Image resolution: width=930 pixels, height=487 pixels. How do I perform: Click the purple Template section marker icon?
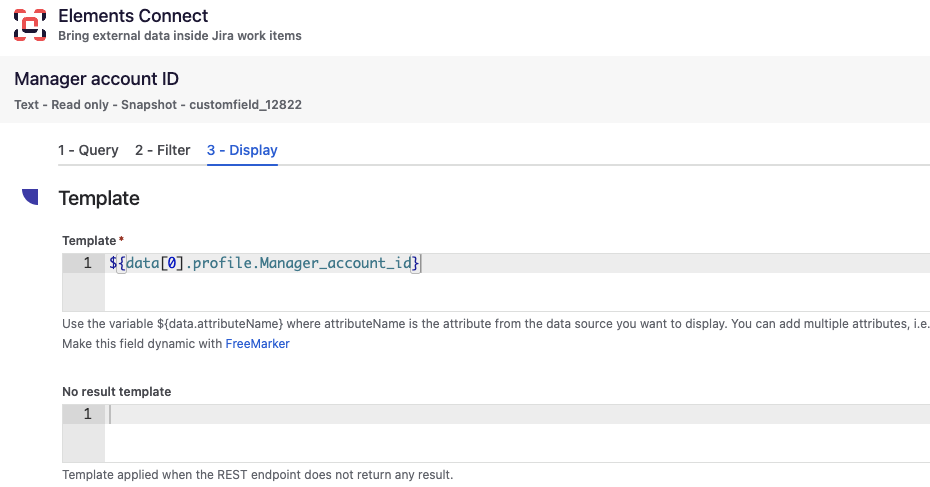[30, 197]
